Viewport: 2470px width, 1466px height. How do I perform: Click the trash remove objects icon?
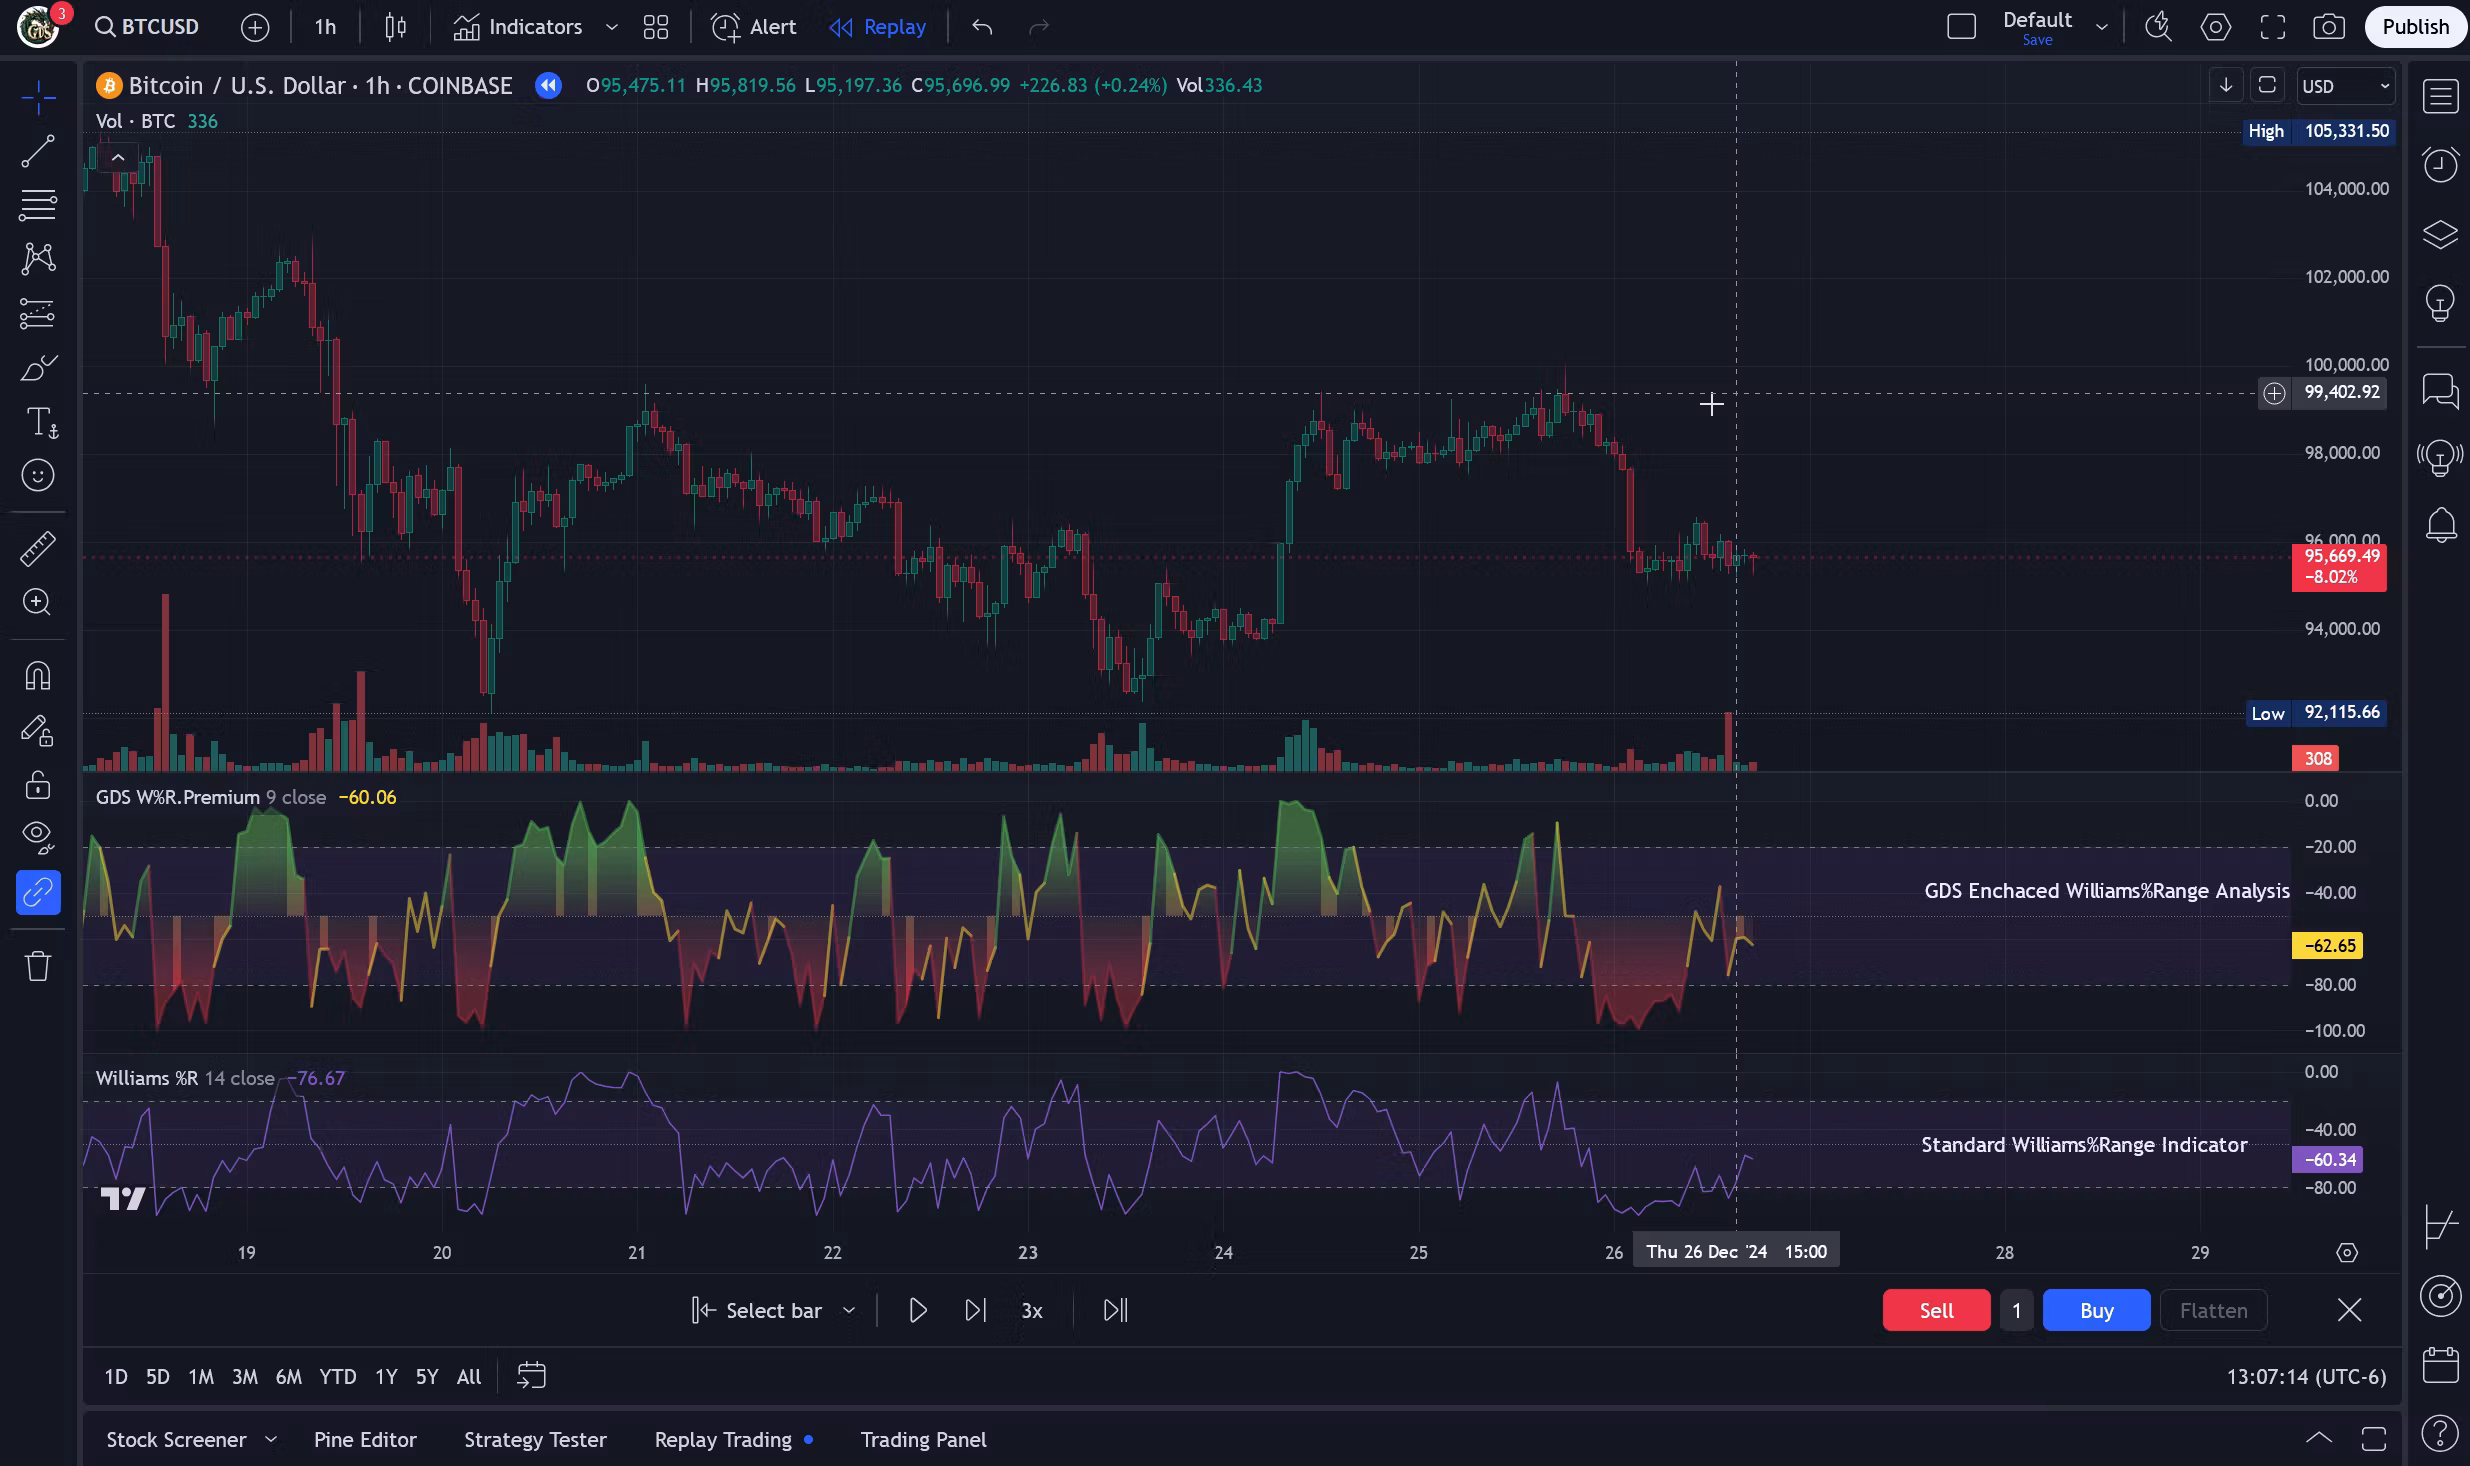pyautogui.click(x=38, y=966)
